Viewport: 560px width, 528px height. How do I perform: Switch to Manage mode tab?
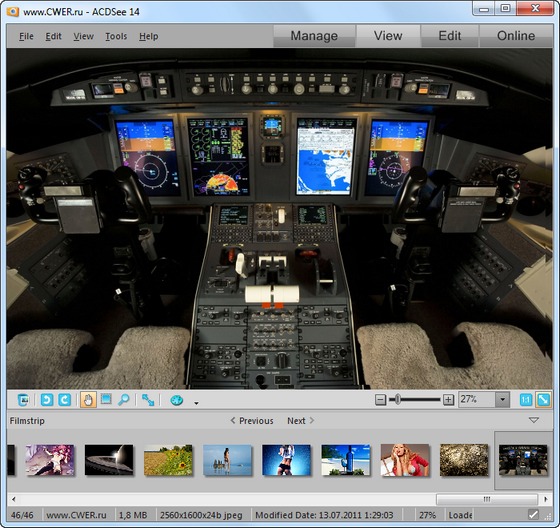coord(314,36)
